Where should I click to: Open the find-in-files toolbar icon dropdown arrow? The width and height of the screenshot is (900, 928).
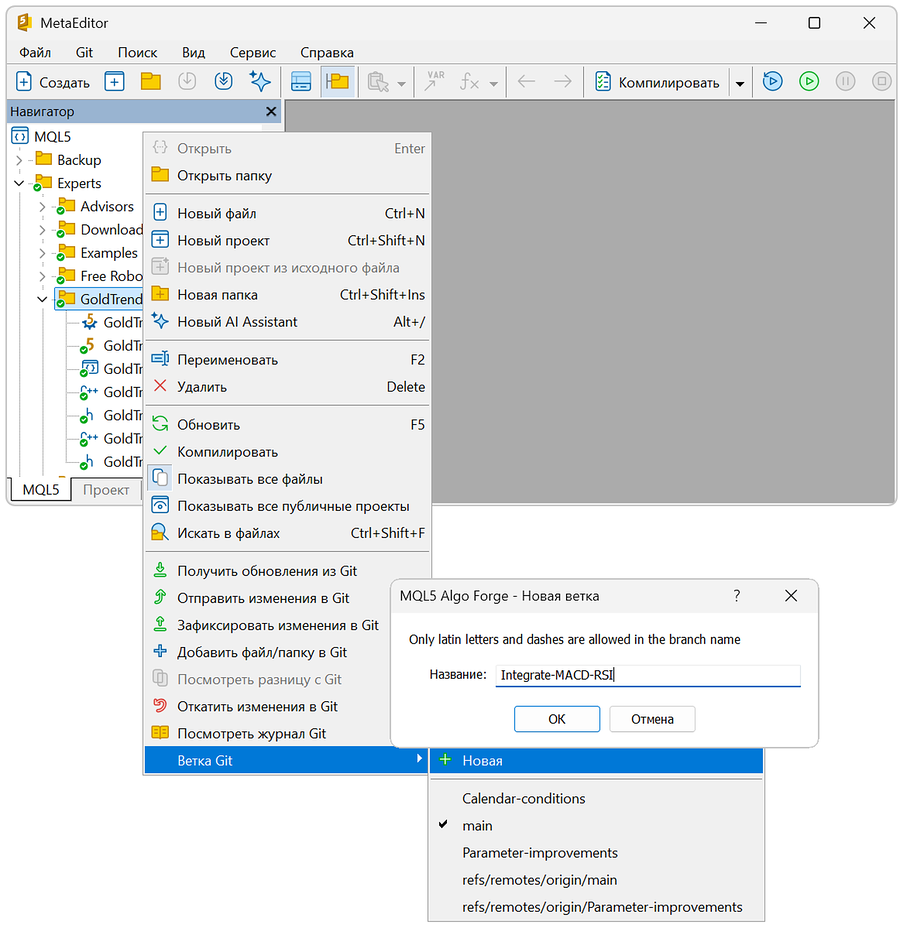point(401,83)
